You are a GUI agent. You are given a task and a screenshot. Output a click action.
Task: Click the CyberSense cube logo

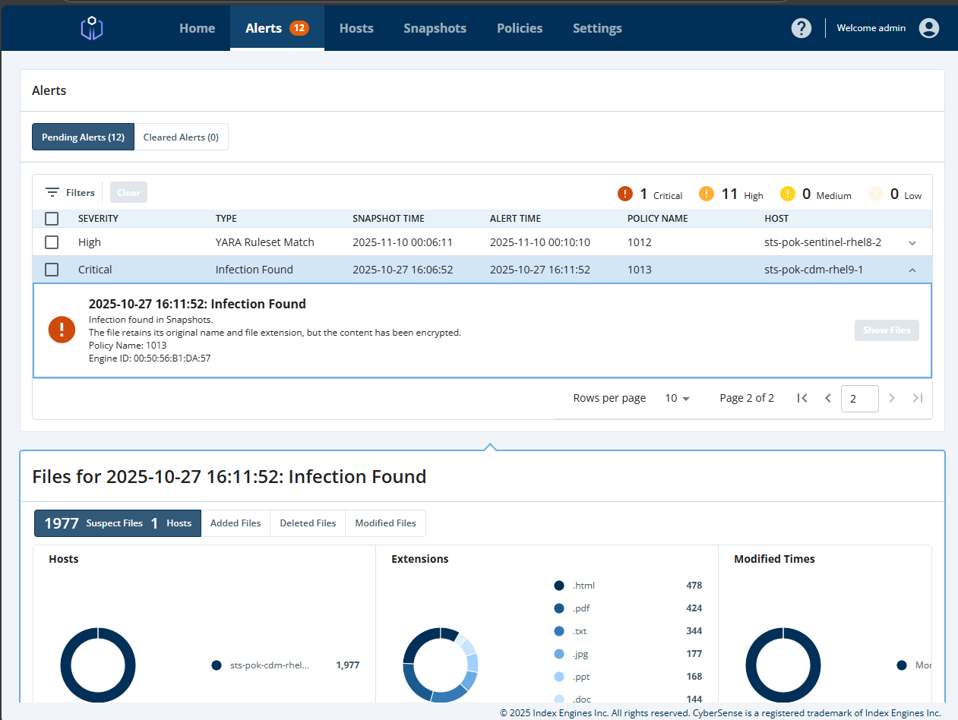point(92,28)
